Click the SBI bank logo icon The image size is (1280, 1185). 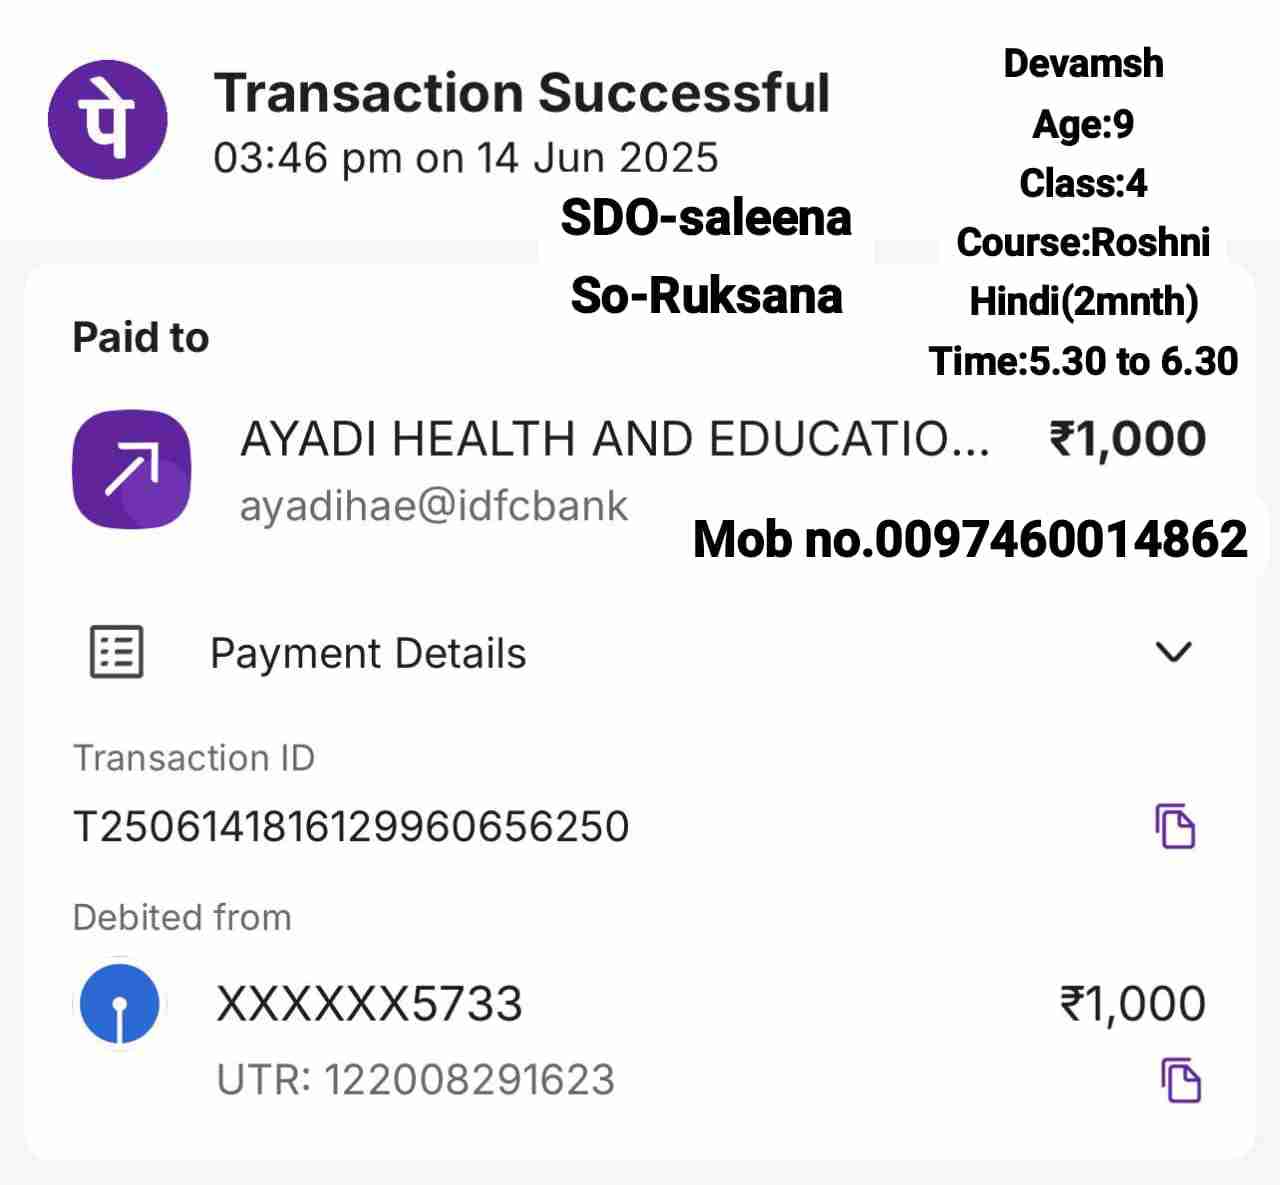tap(120, 1004)
